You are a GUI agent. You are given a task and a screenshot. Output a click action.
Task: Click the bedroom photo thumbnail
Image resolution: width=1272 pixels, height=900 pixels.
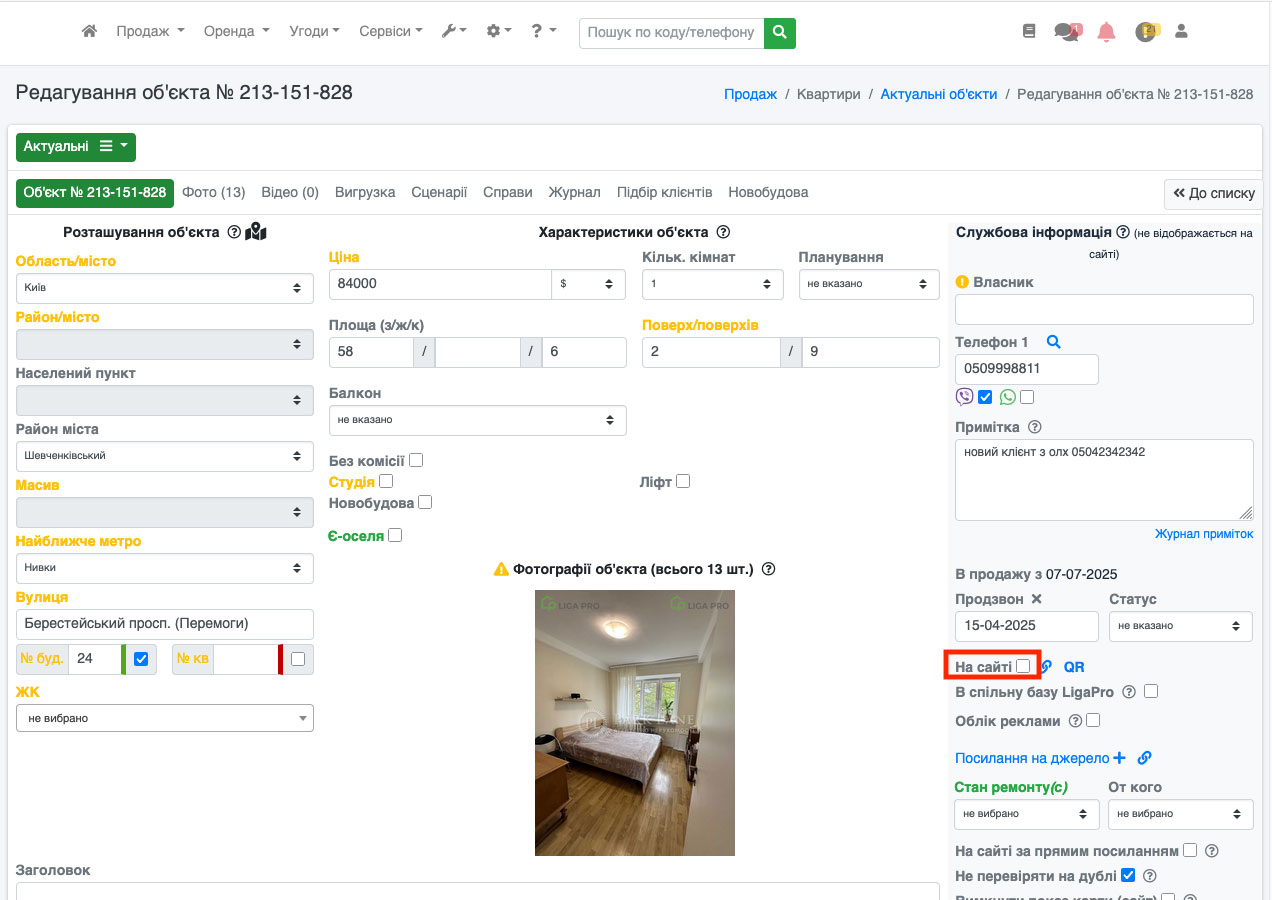click(x=635, y=722)
